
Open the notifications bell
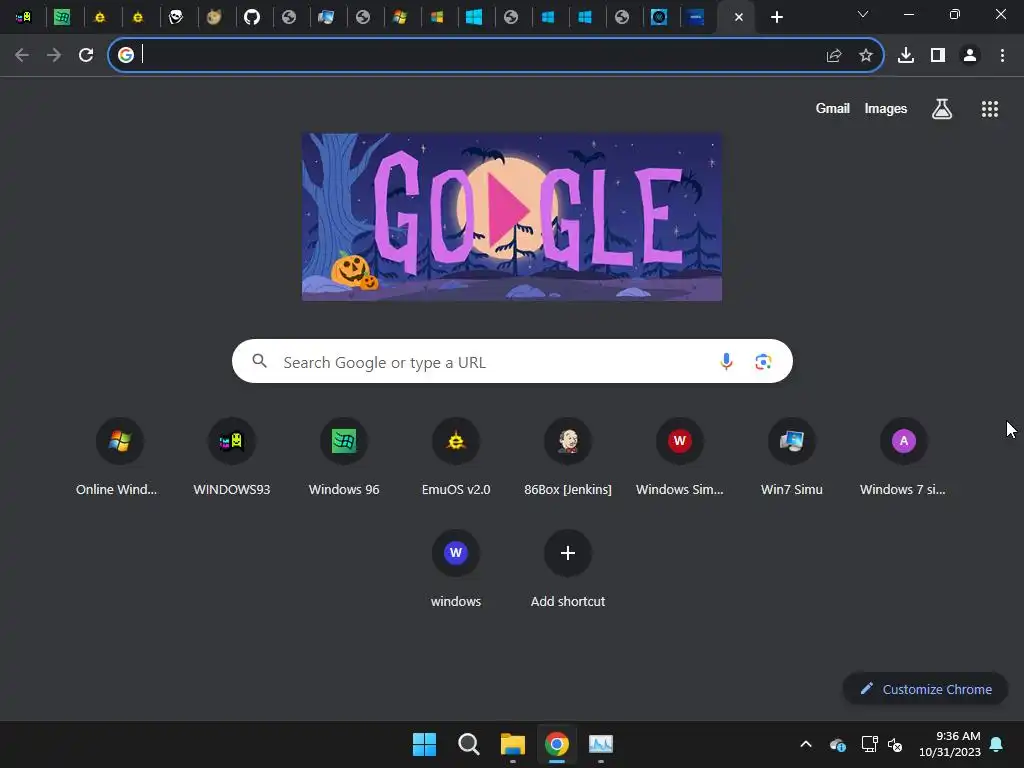click(x=996, y=744)
